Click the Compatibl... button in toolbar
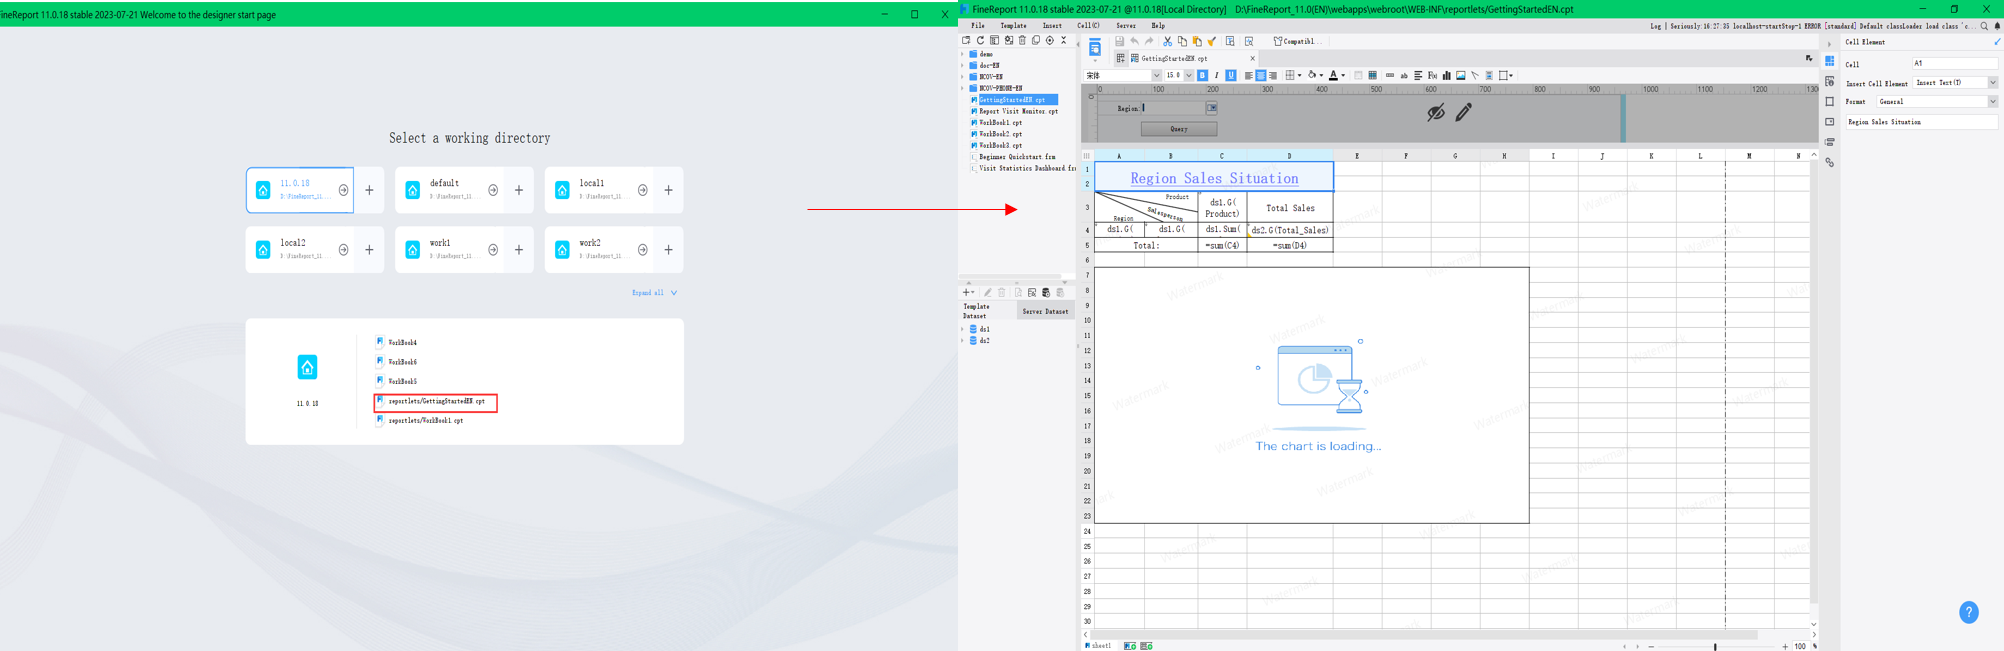The image size is (2004, 651). coord(1297,41)
